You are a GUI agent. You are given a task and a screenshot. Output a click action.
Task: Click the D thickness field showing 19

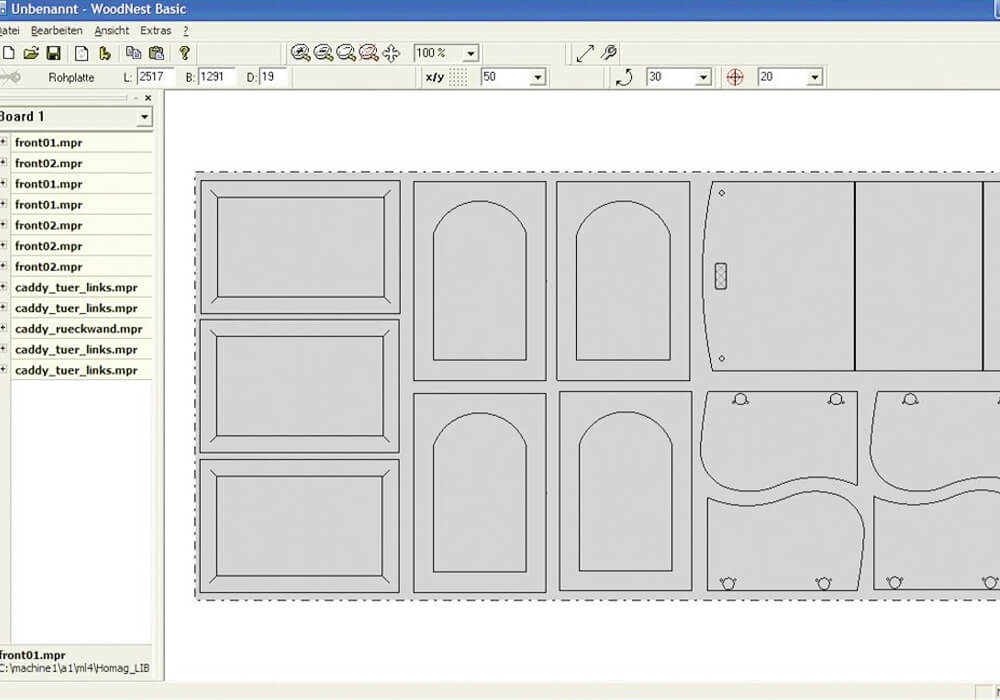275,77
